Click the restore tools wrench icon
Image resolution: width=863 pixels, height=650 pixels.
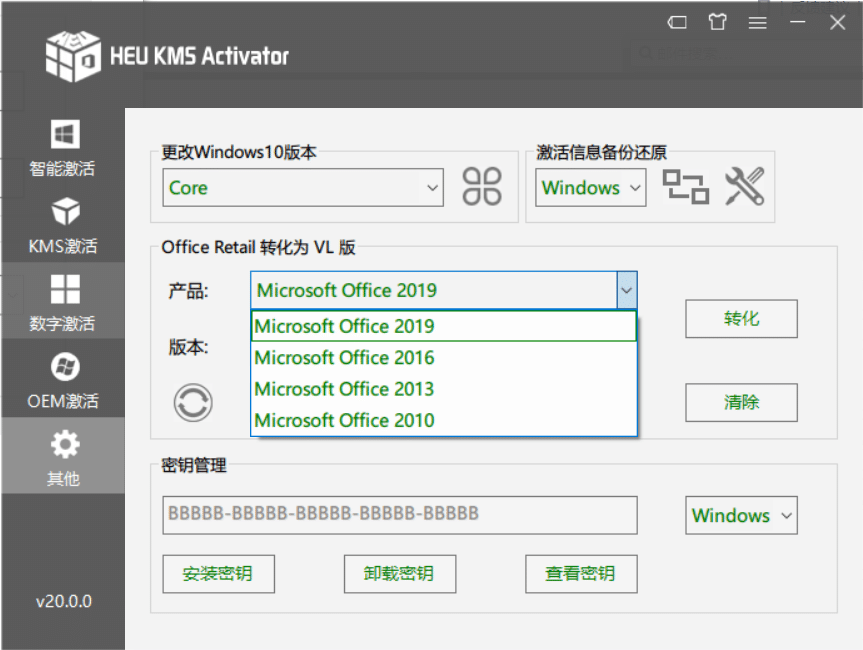pos(745,186)
